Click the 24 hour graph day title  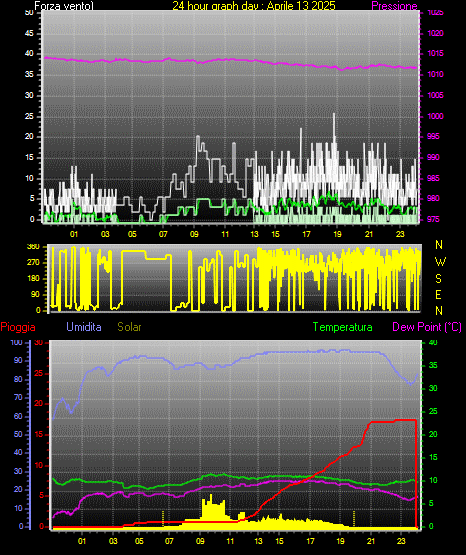tap(254, 6)
